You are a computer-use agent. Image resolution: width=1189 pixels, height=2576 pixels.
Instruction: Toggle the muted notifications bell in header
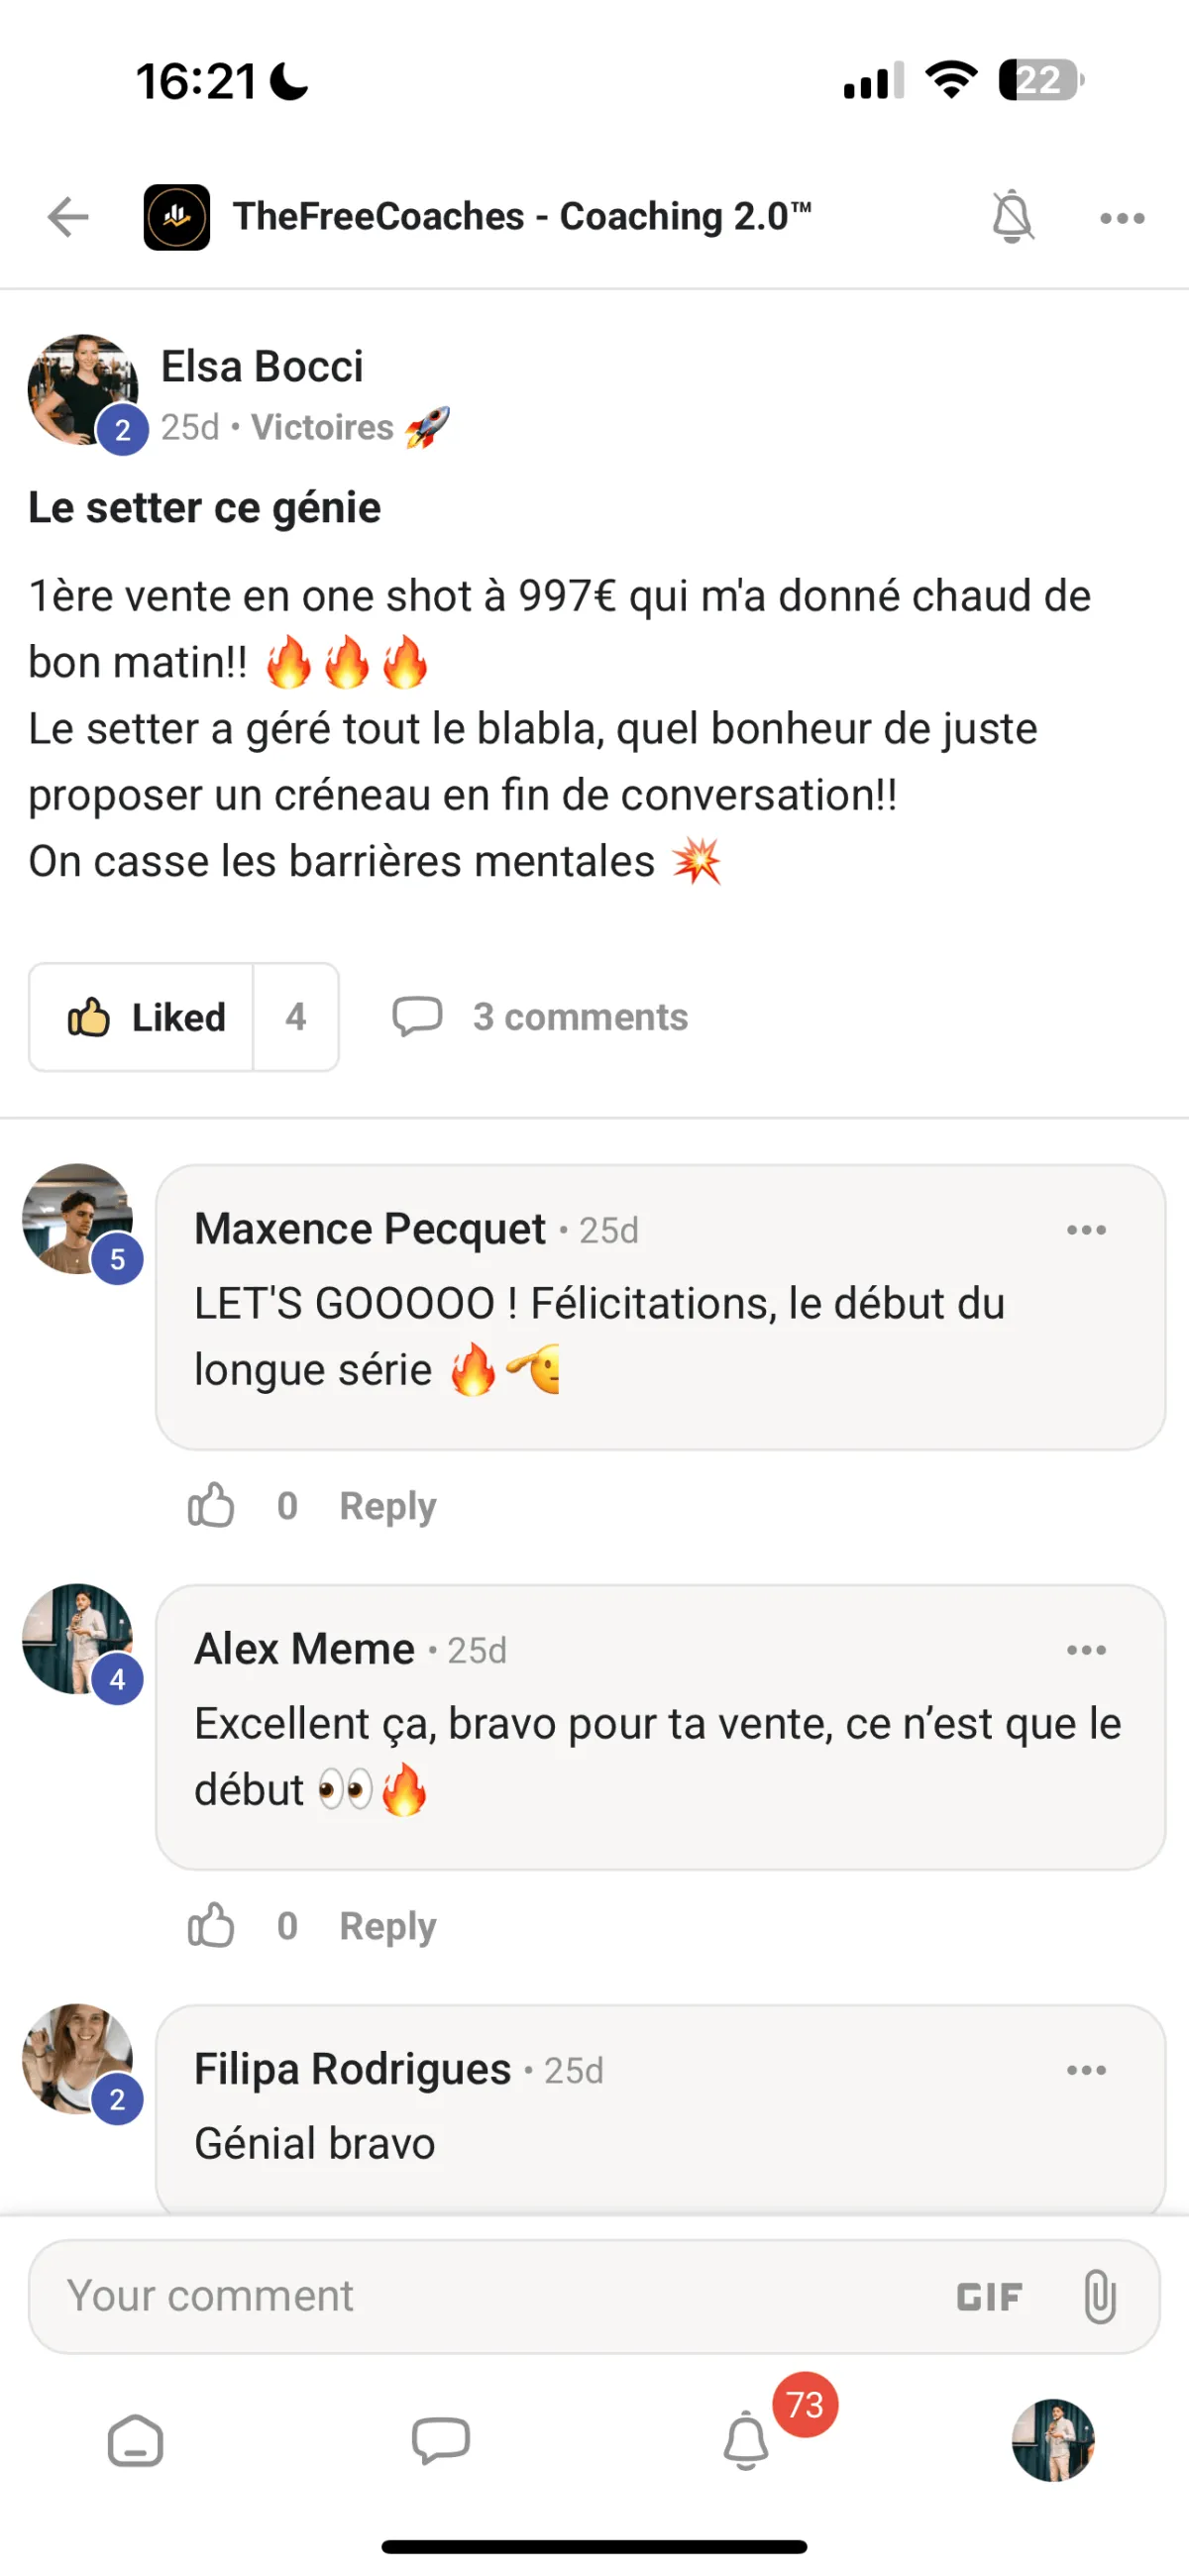coord(1011,217)
